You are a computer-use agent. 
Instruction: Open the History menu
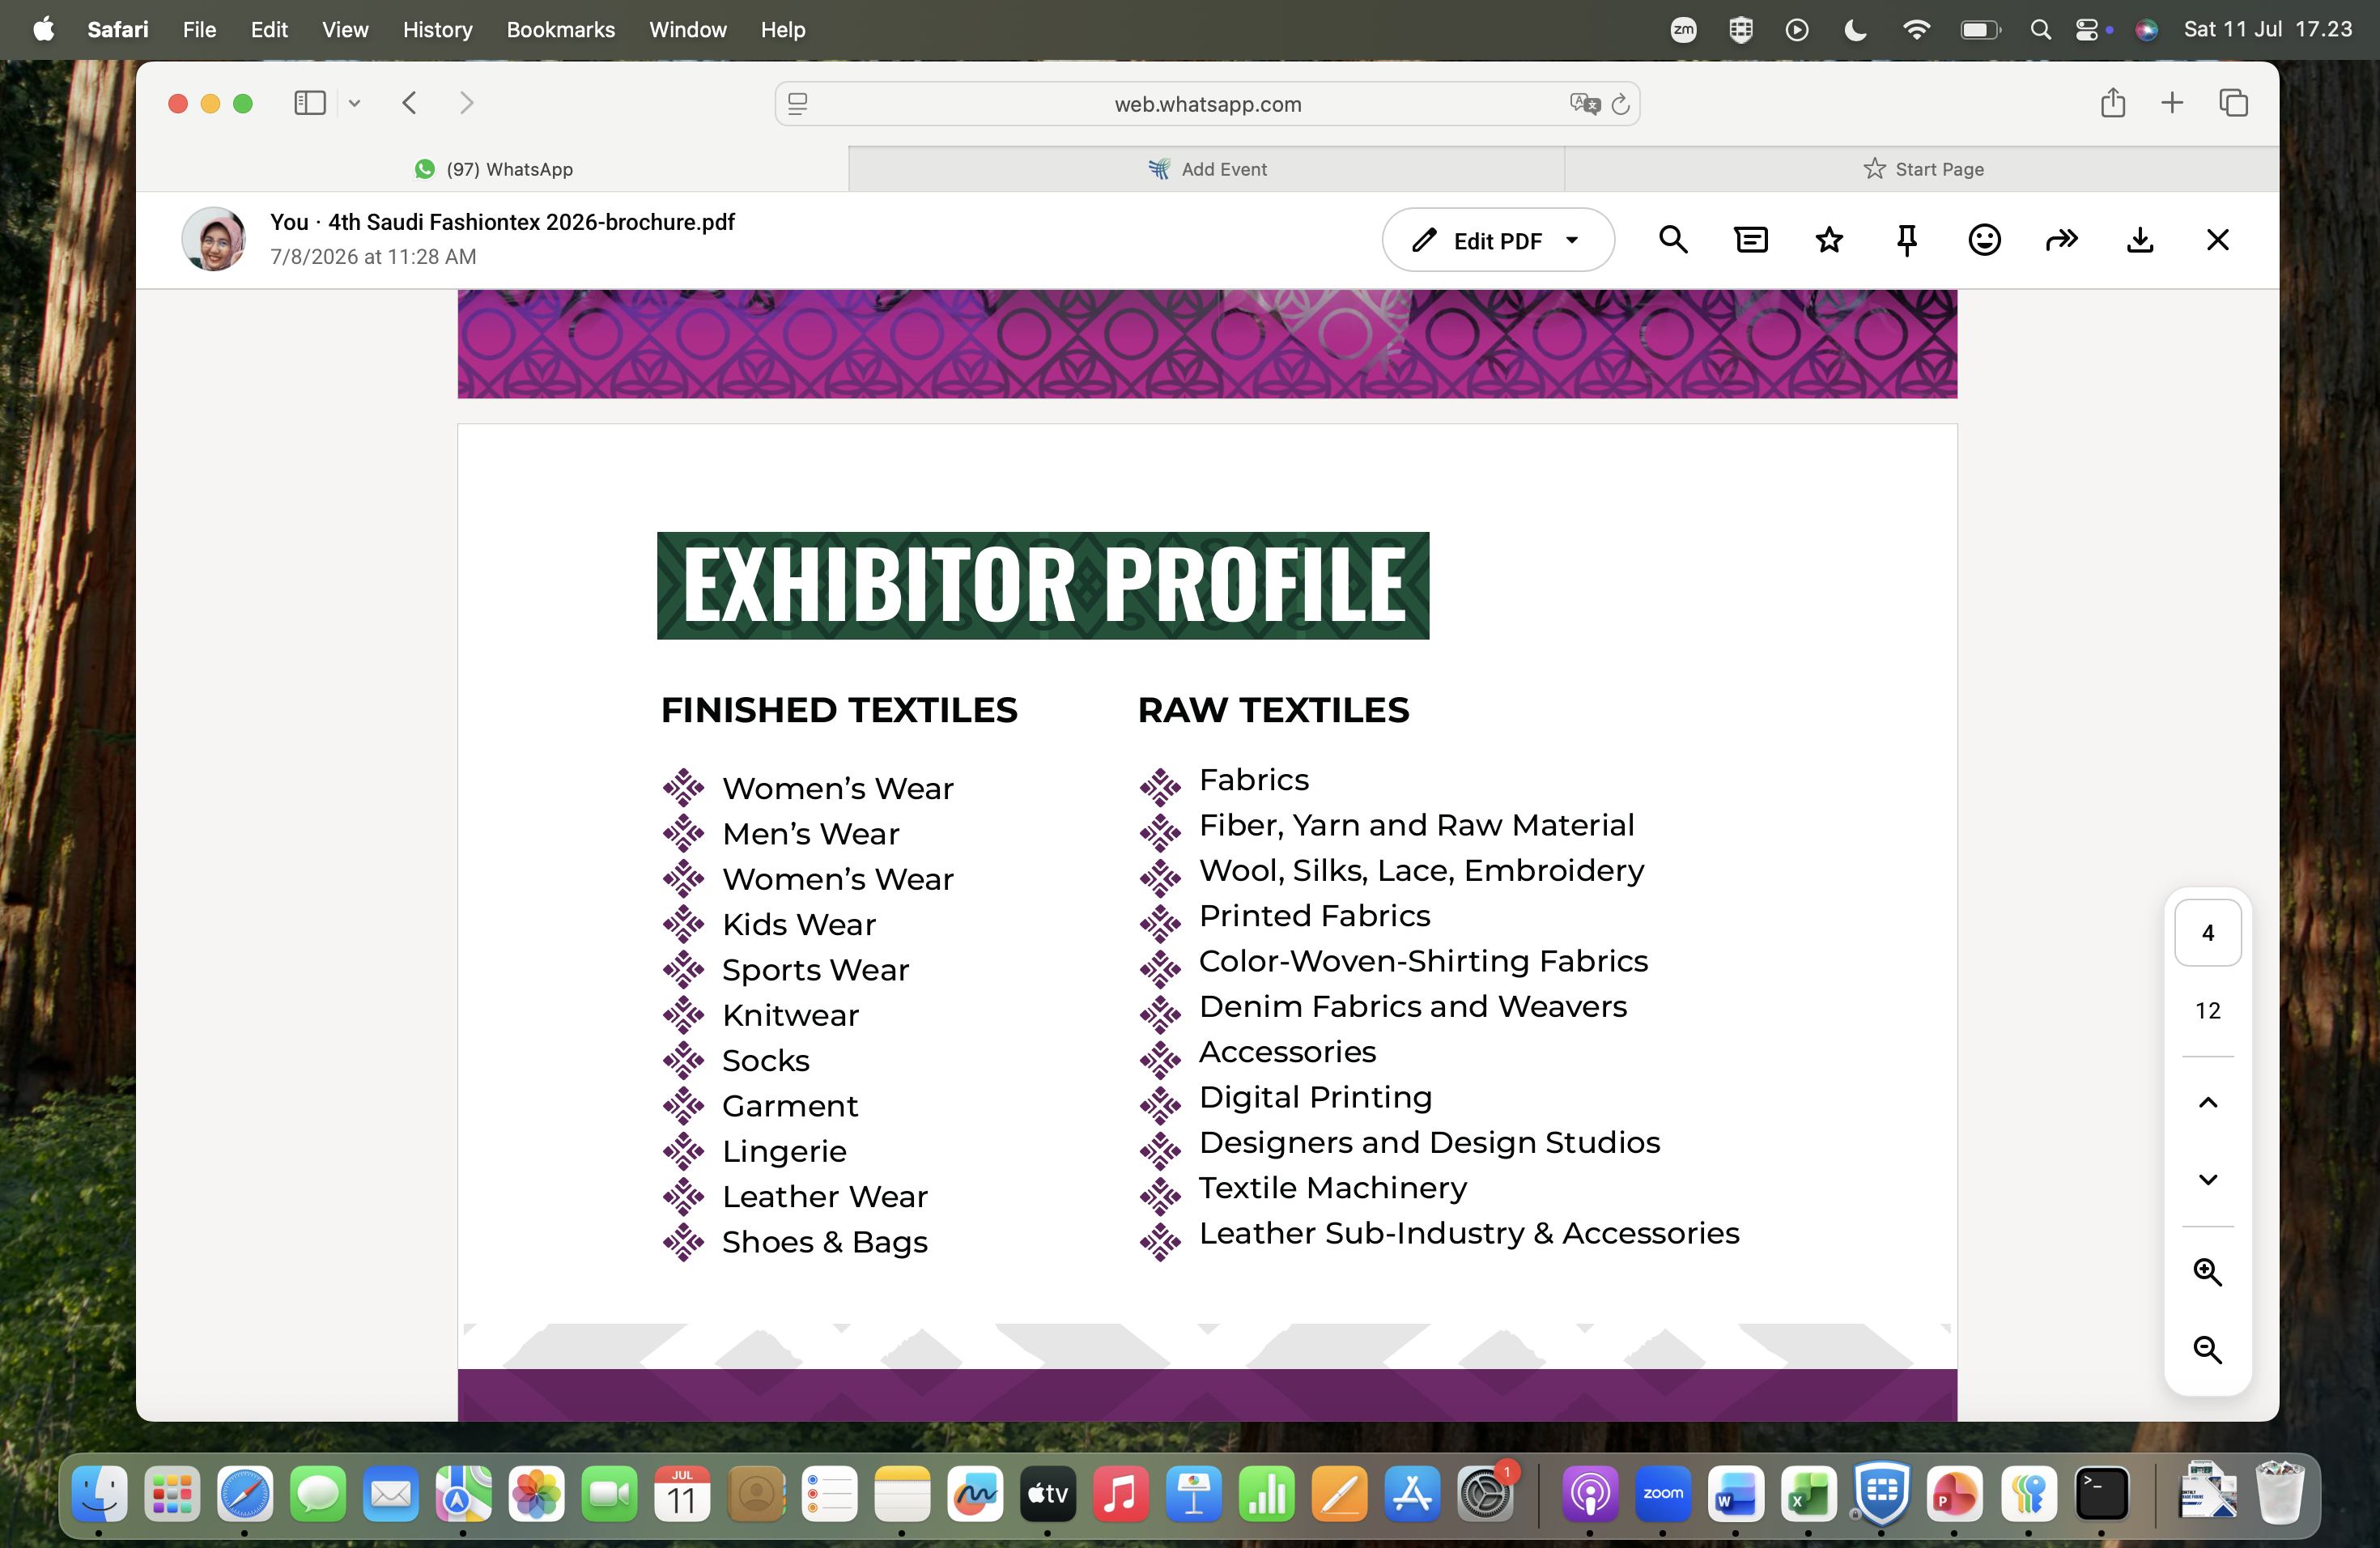[437, 30]
